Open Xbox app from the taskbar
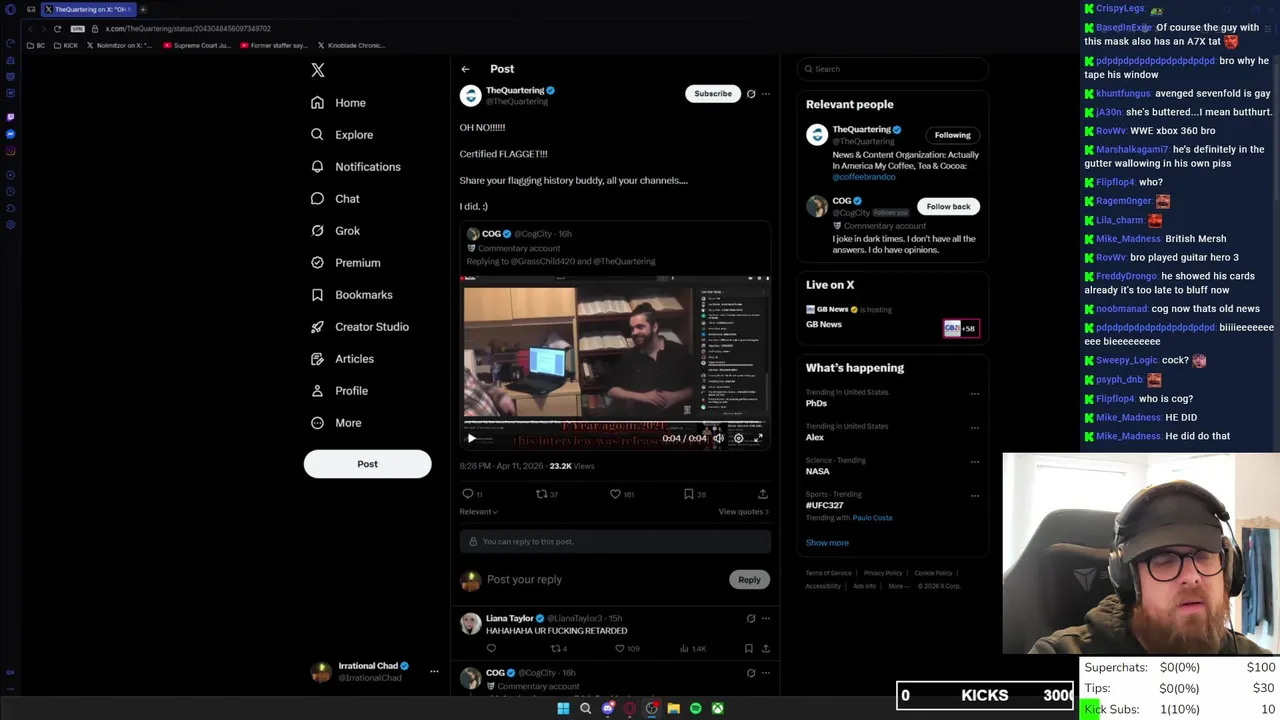 pos(717,709)
